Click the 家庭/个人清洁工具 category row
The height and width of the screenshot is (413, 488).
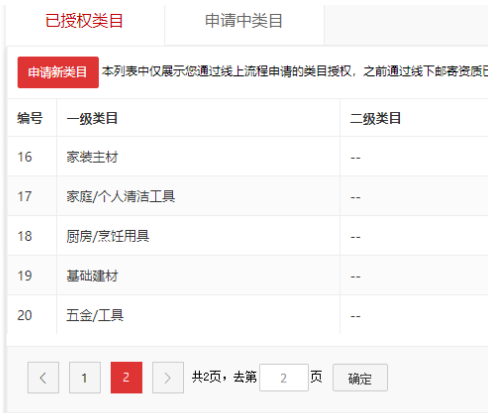(x=247, y=196)
